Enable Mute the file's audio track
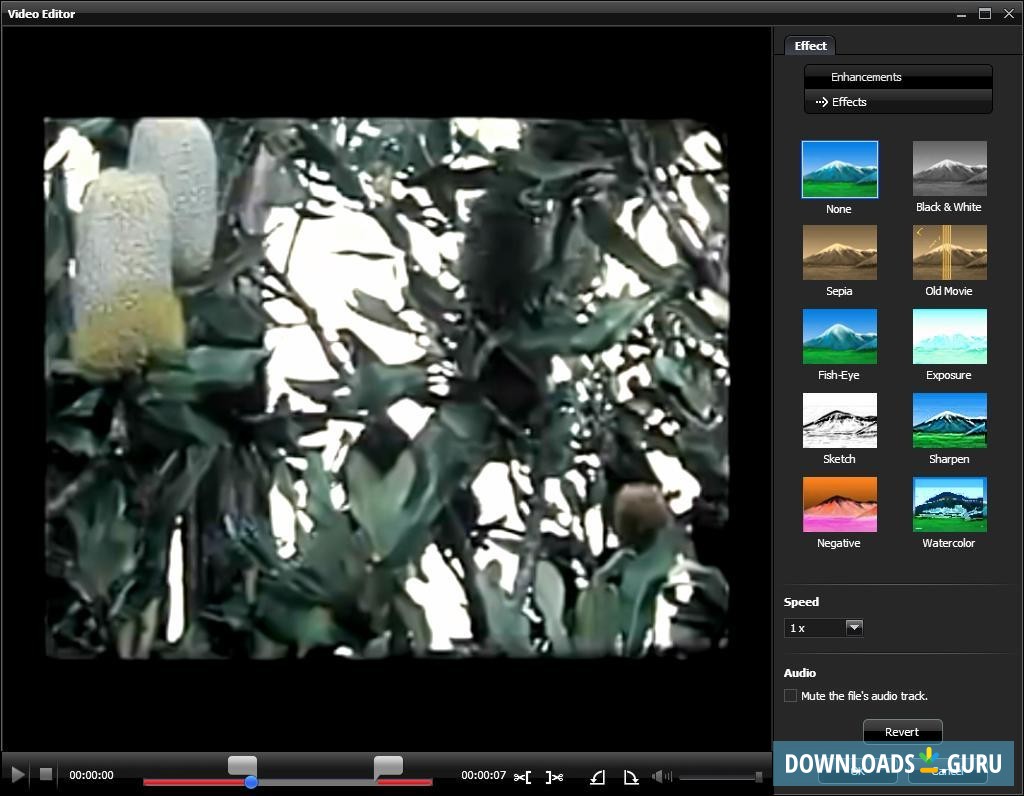 [x=790, y=695]
